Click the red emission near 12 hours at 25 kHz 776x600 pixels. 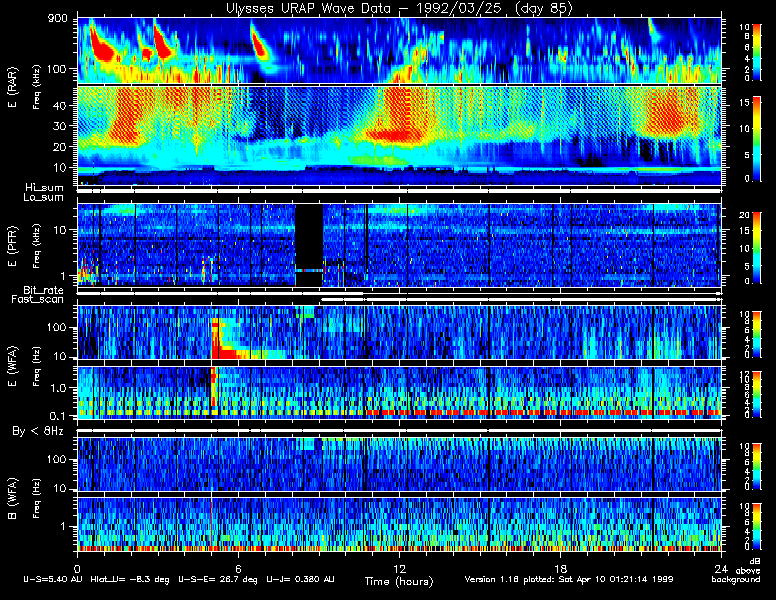pyautogui.click(x=394, y=135)
